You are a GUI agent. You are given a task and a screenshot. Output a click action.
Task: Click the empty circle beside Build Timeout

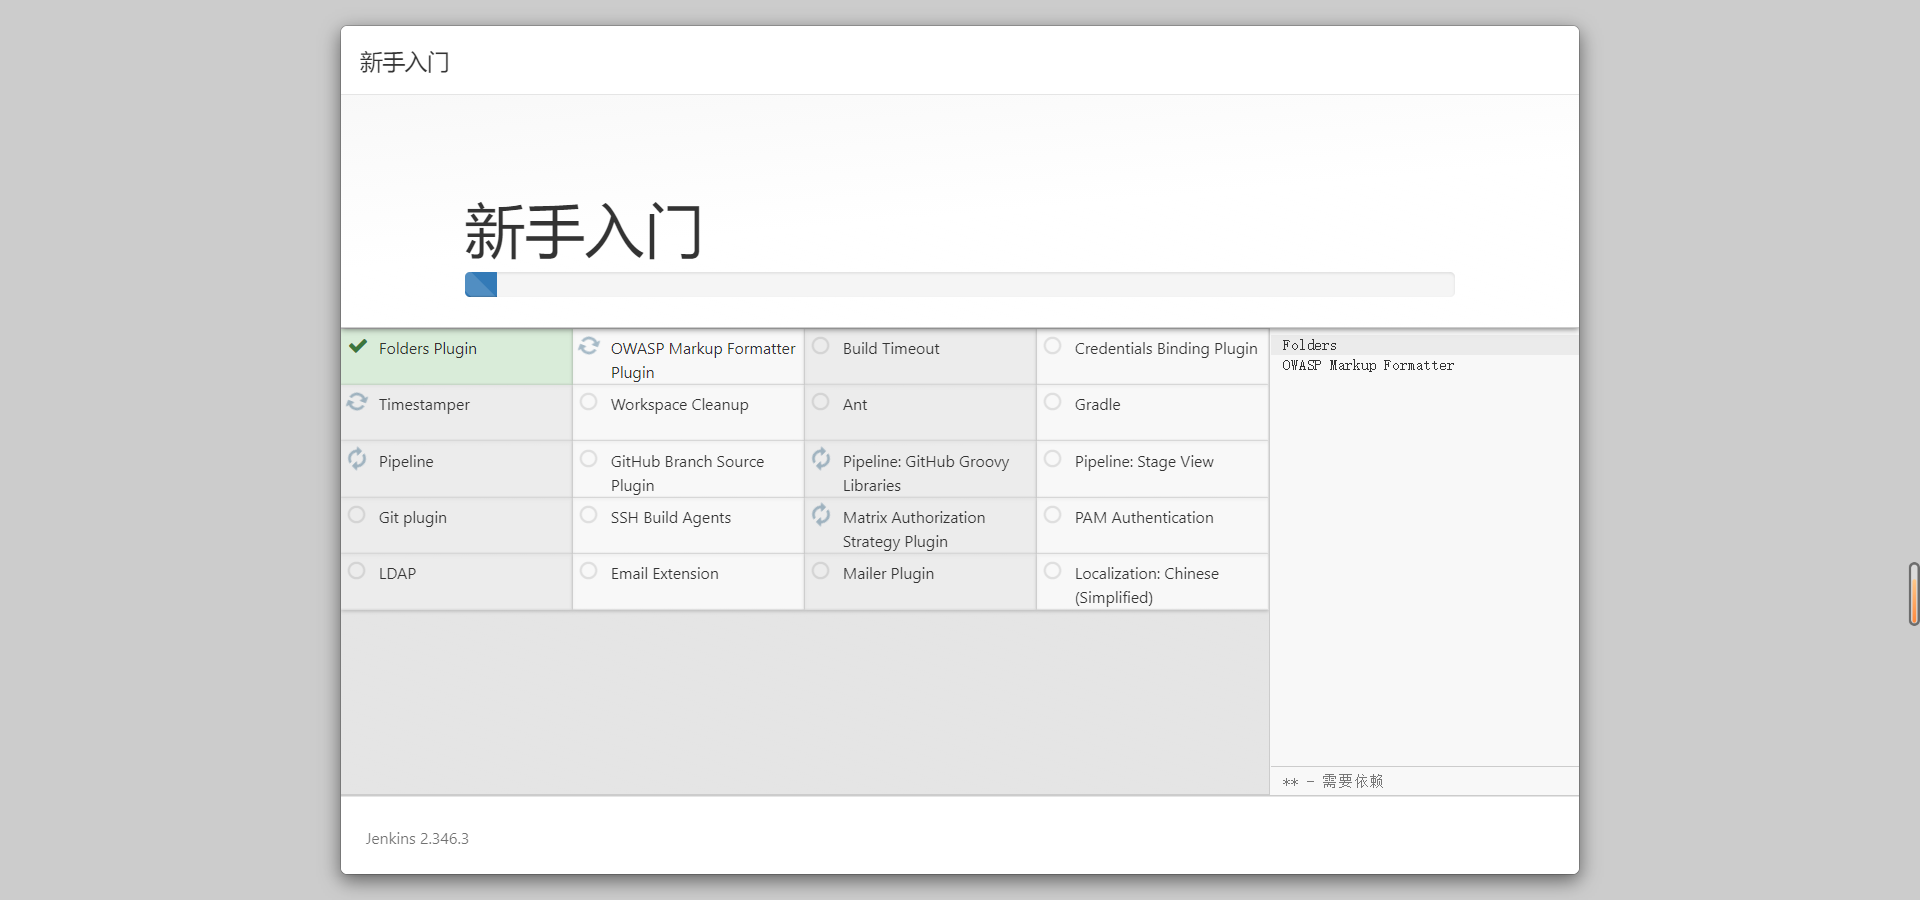821,346
